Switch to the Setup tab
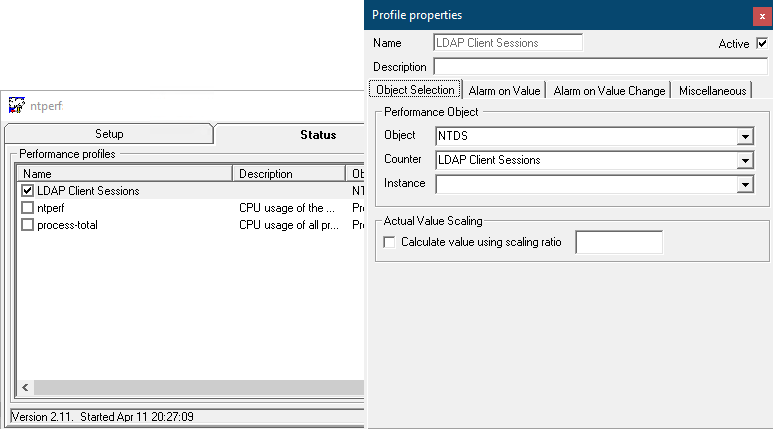Image resolution: width=773 pixels, height=429 pixels. coord(109,134)
